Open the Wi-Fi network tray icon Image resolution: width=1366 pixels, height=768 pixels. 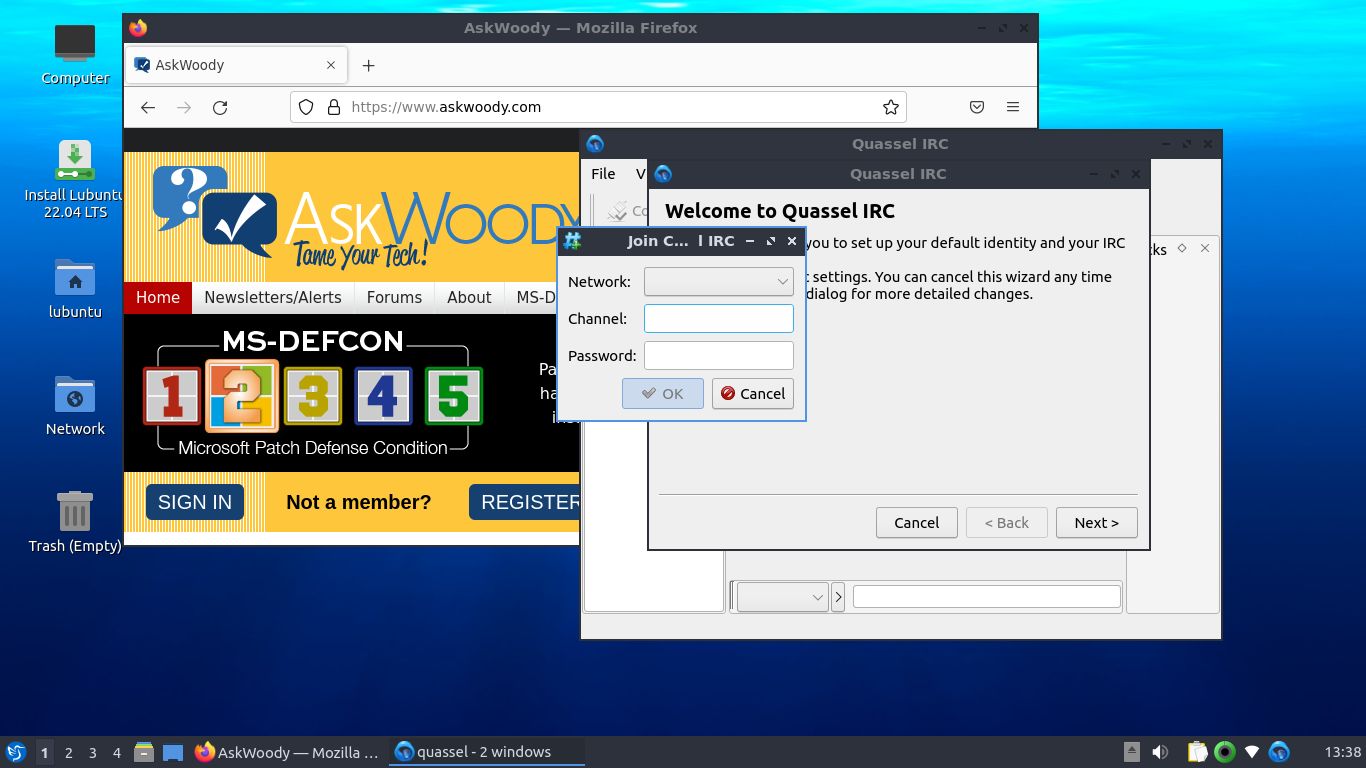tap(1252, 752)
